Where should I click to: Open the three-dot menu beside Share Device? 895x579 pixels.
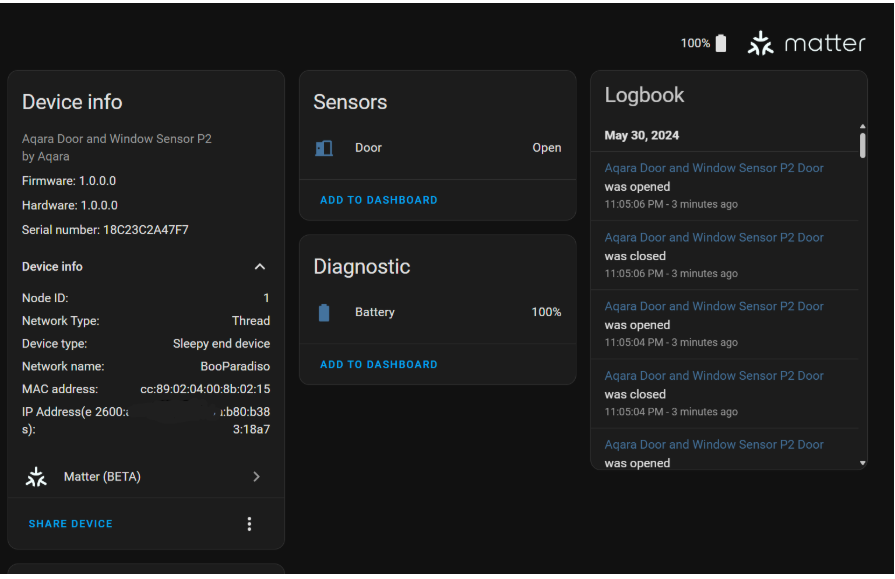(x=249, y=524)
